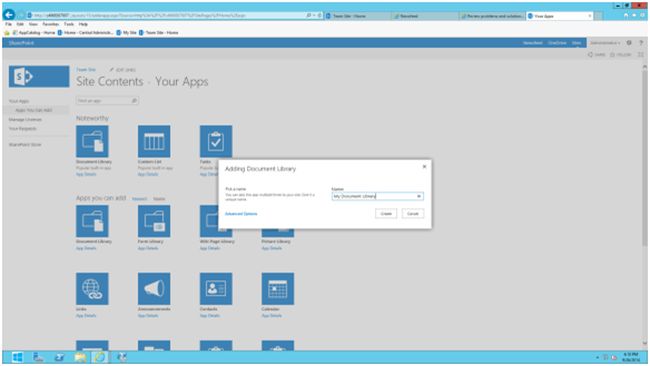Close the Your Apps browser tab
Screen dimensions: 650x366
(x=590, y=16)
